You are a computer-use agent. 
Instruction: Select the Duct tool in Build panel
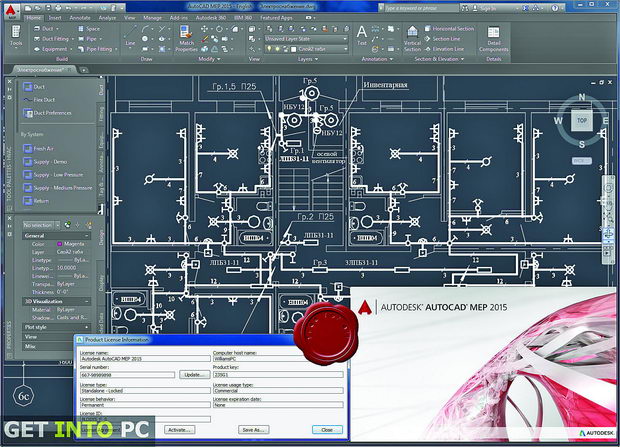(43, 28)
